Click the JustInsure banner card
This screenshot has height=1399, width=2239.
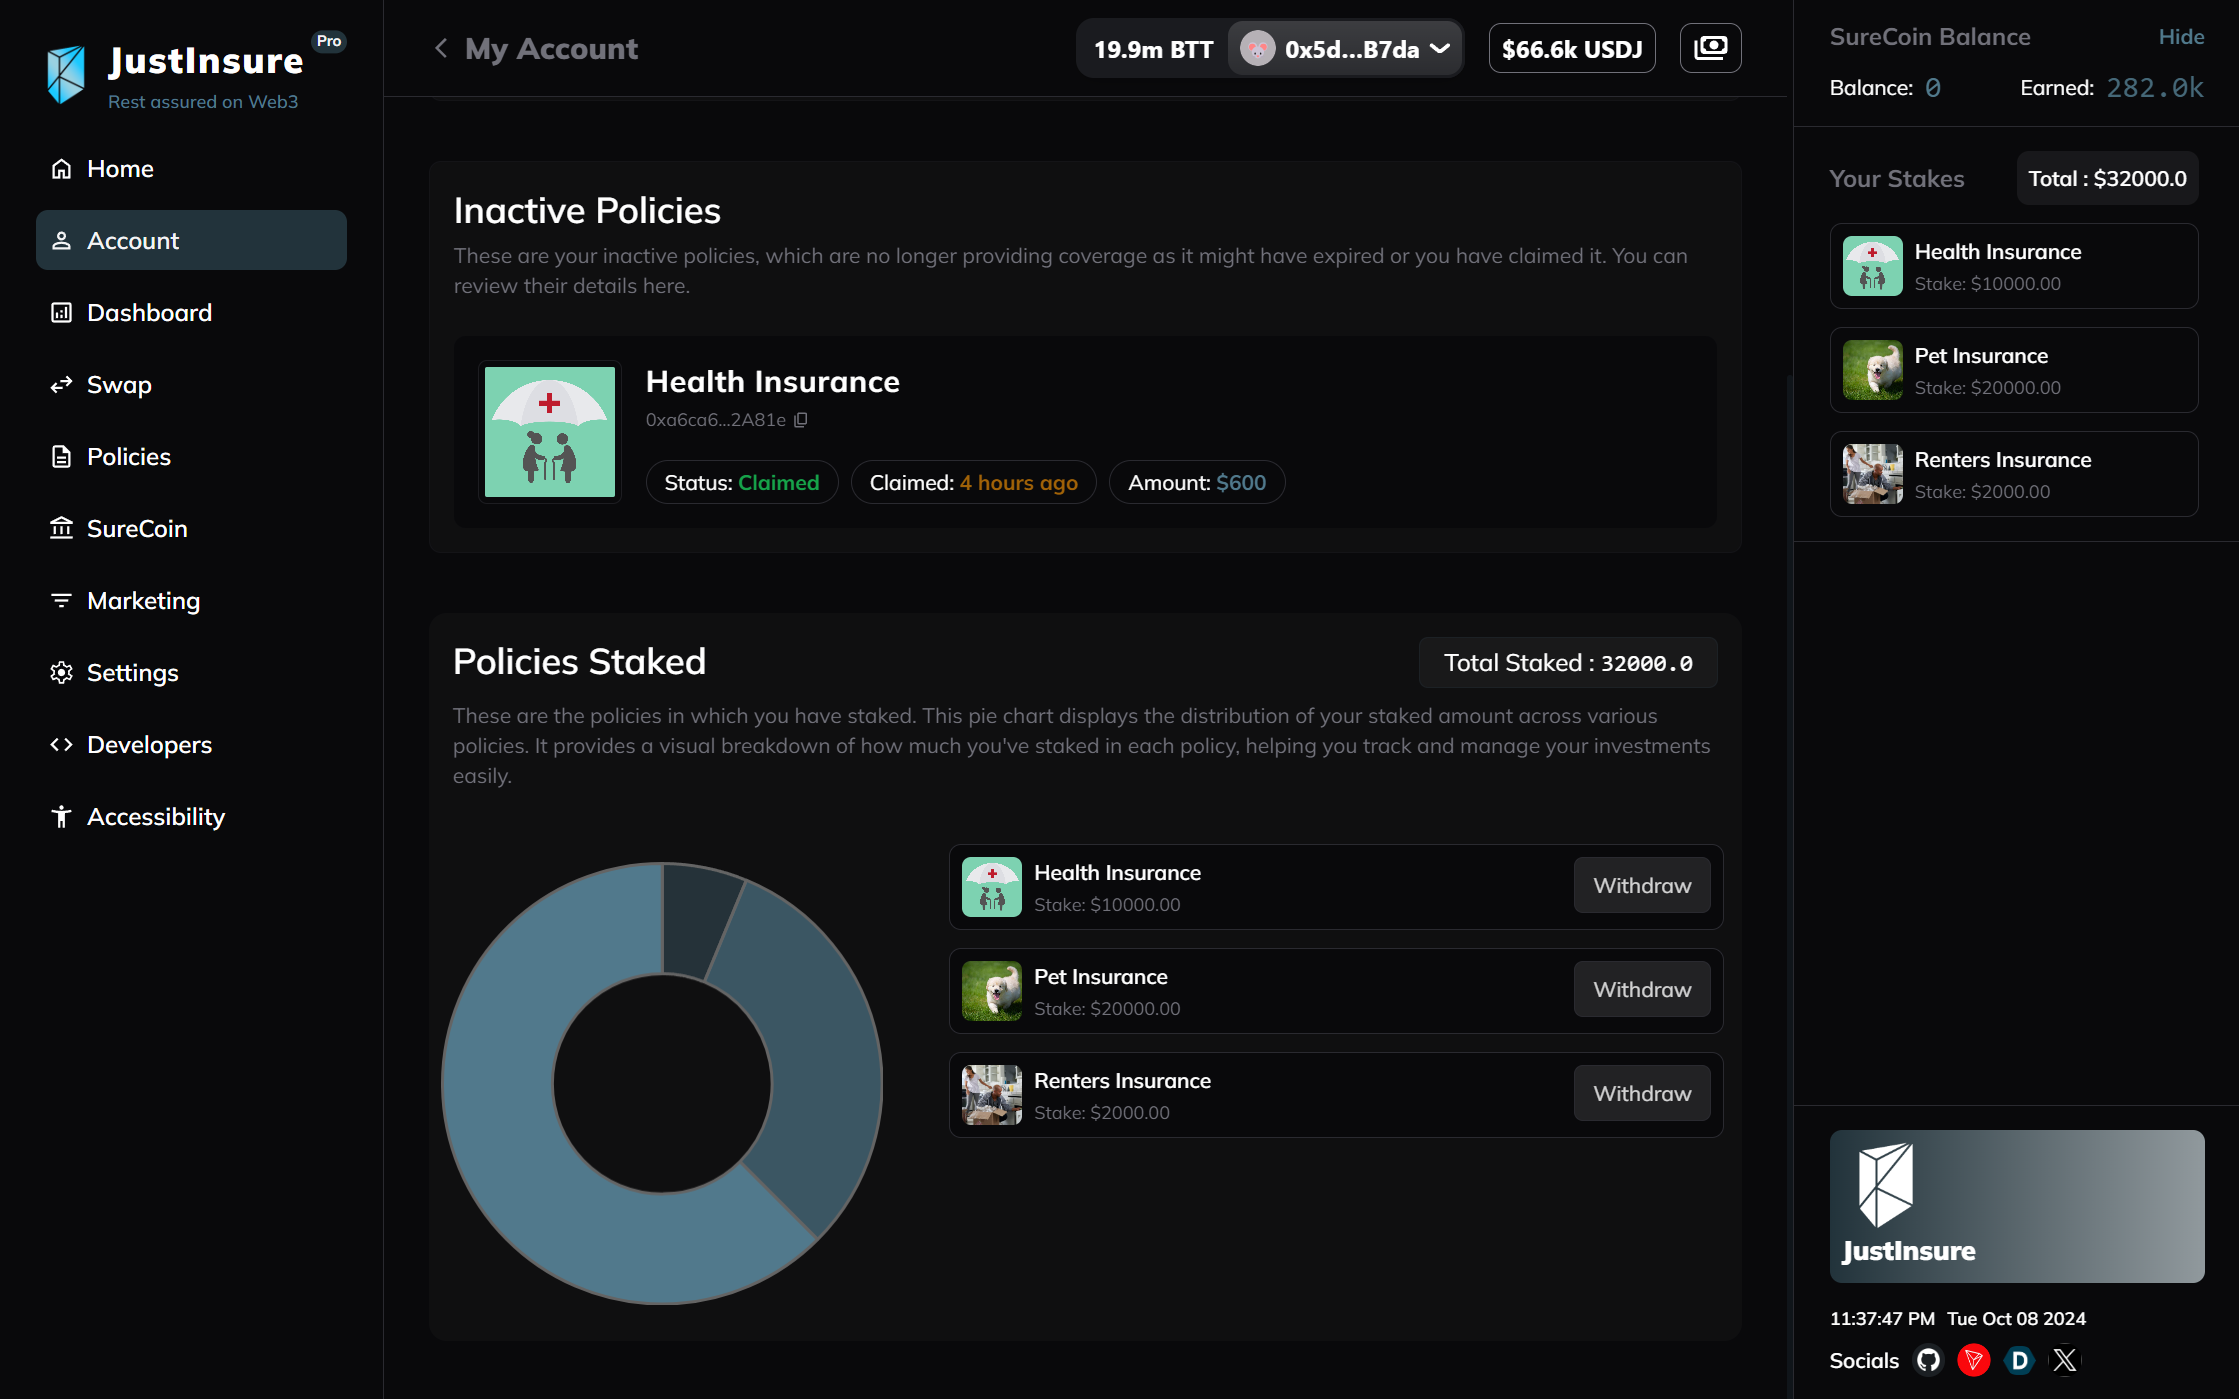click(x=2016, y=1206)
